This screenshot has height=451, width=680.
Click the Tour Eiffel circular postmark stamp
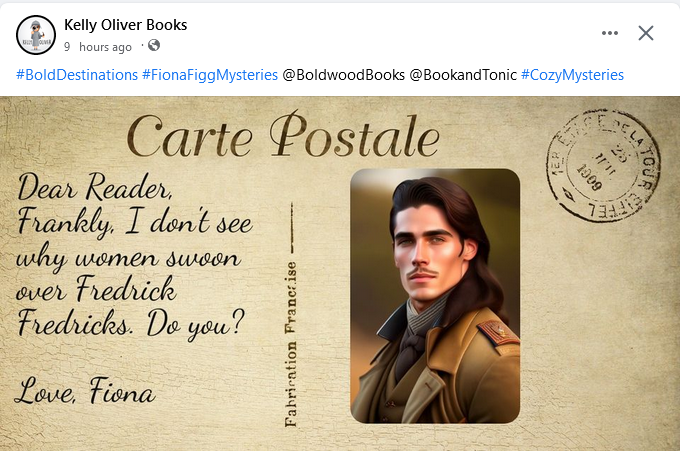coord(603,165)
